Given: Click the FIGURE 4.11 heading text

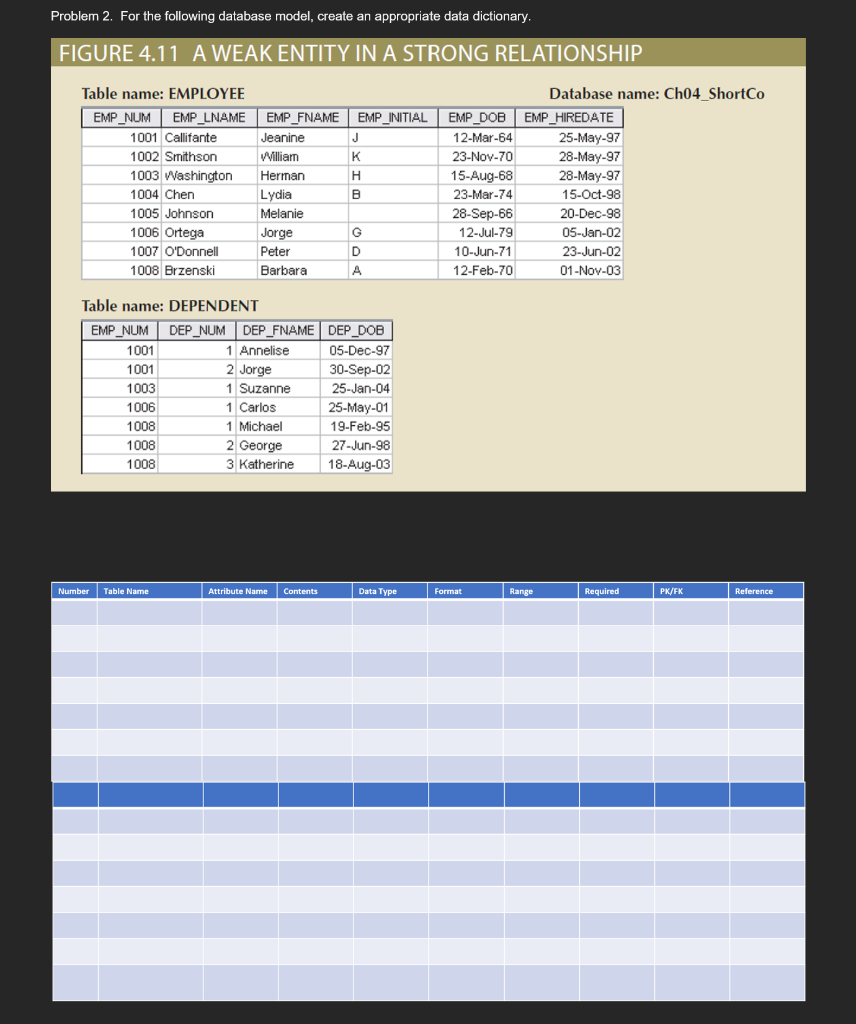Looking at the screenshot, I should coord(351,53).
